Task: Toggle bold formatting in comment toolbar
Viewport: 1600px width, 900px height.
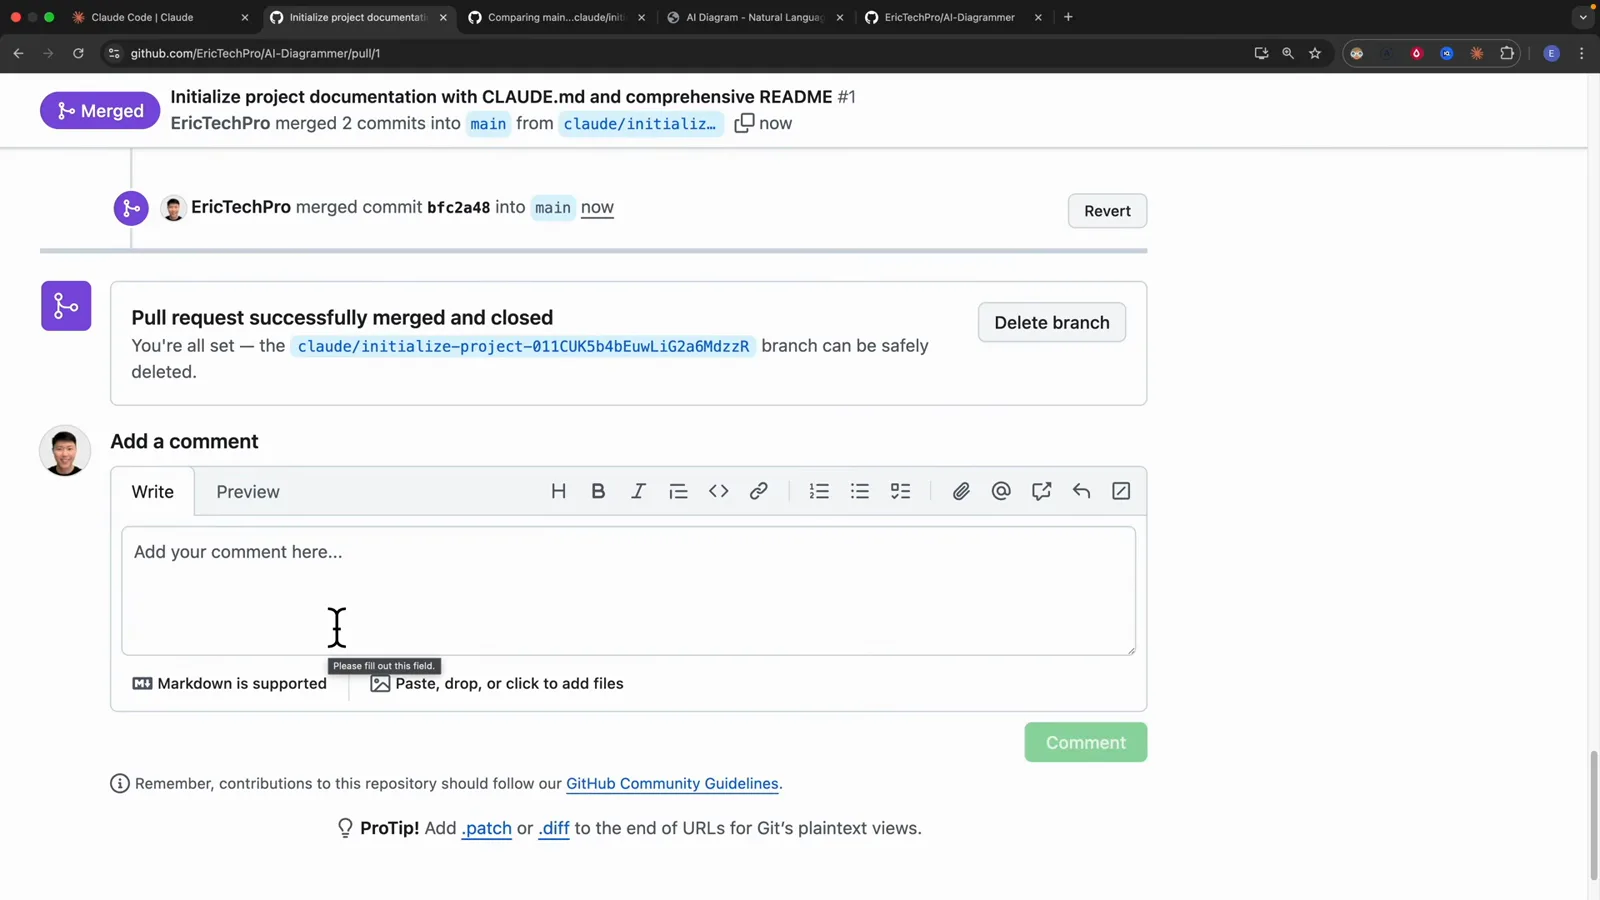Action: (x=598, y=491)
